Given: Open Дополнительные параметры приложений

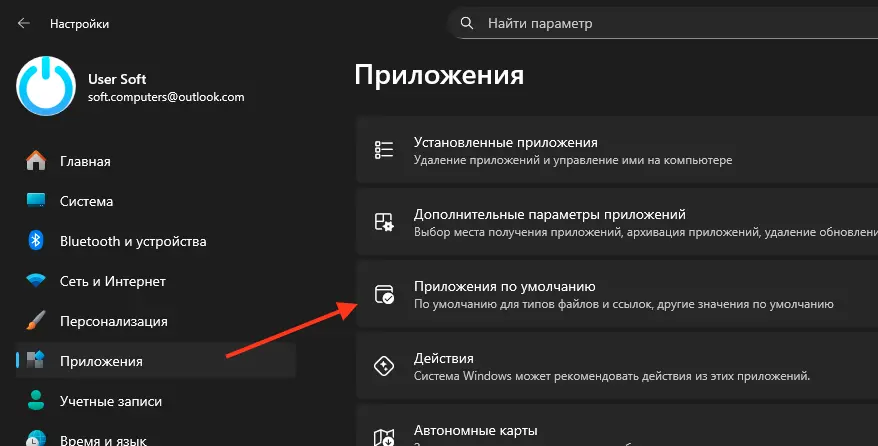Looking at the screenshot, I should pos(617,222).
